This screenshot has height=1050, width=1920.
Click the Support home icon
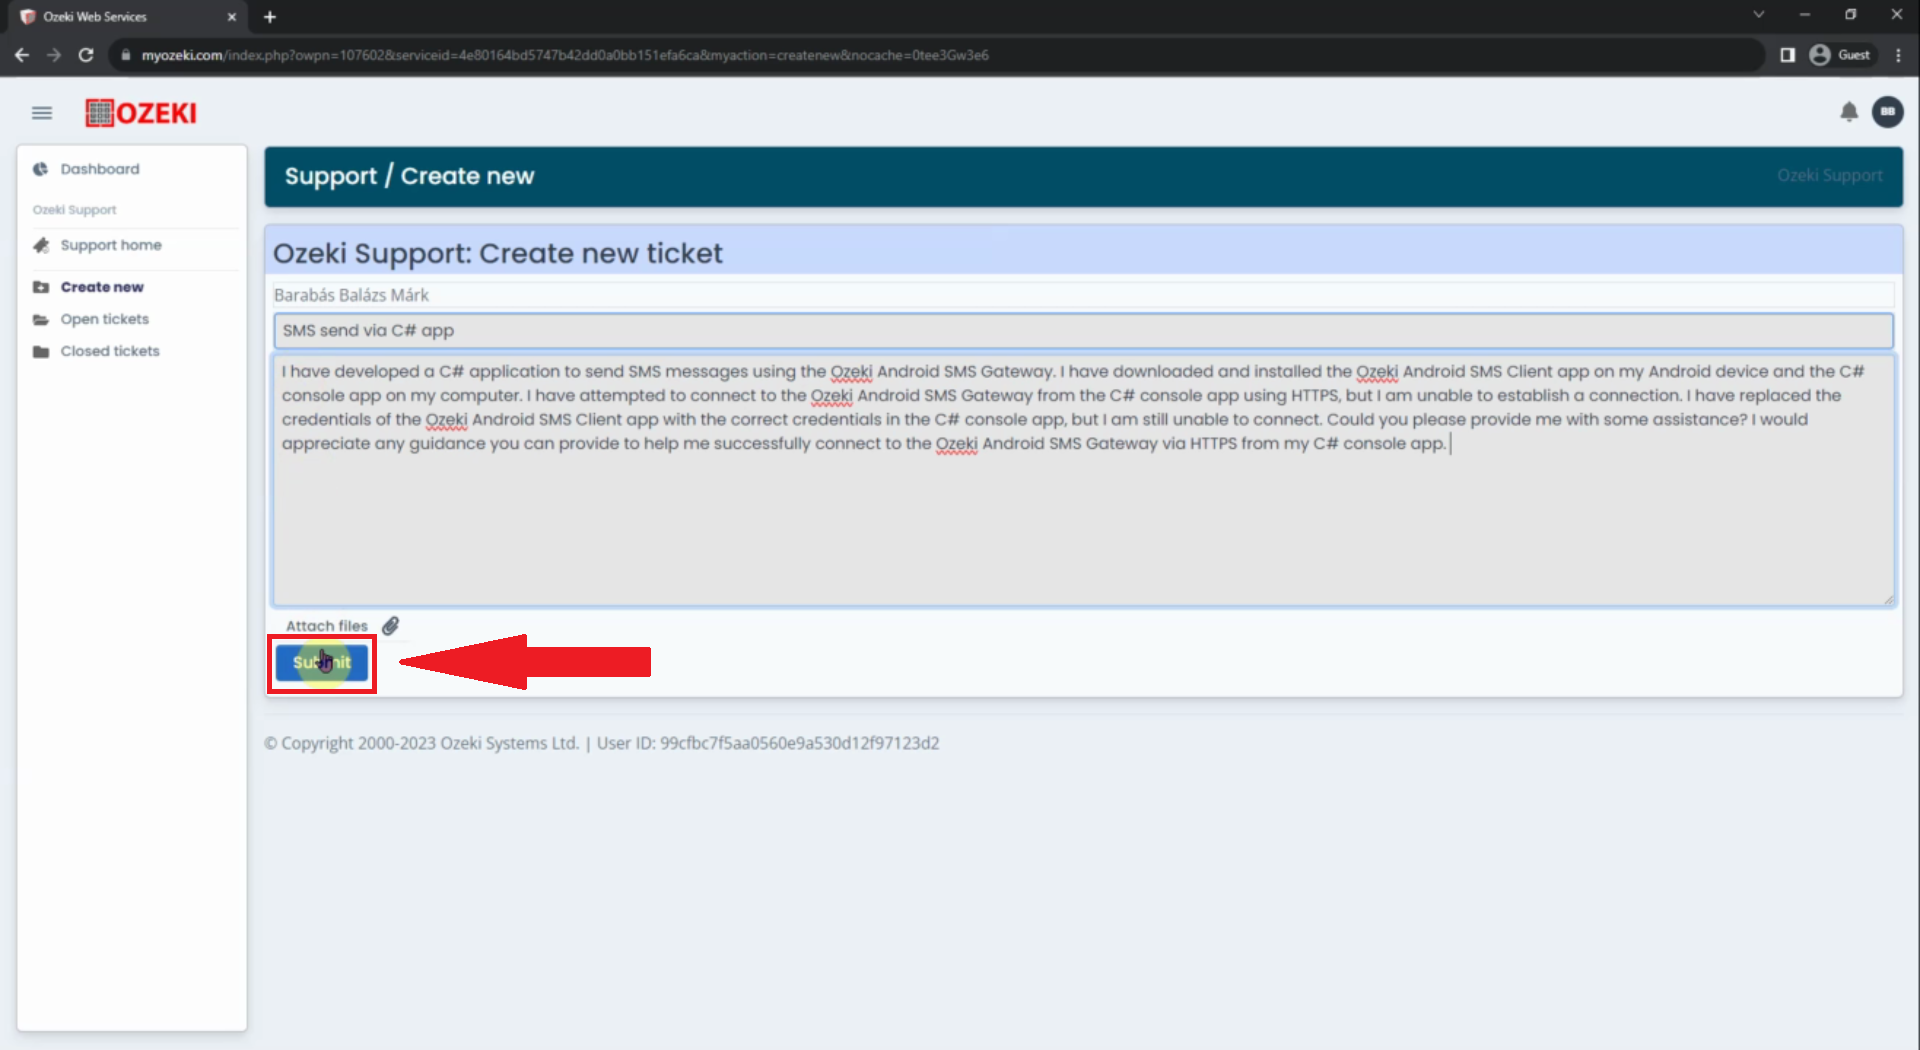pos(41,245)
